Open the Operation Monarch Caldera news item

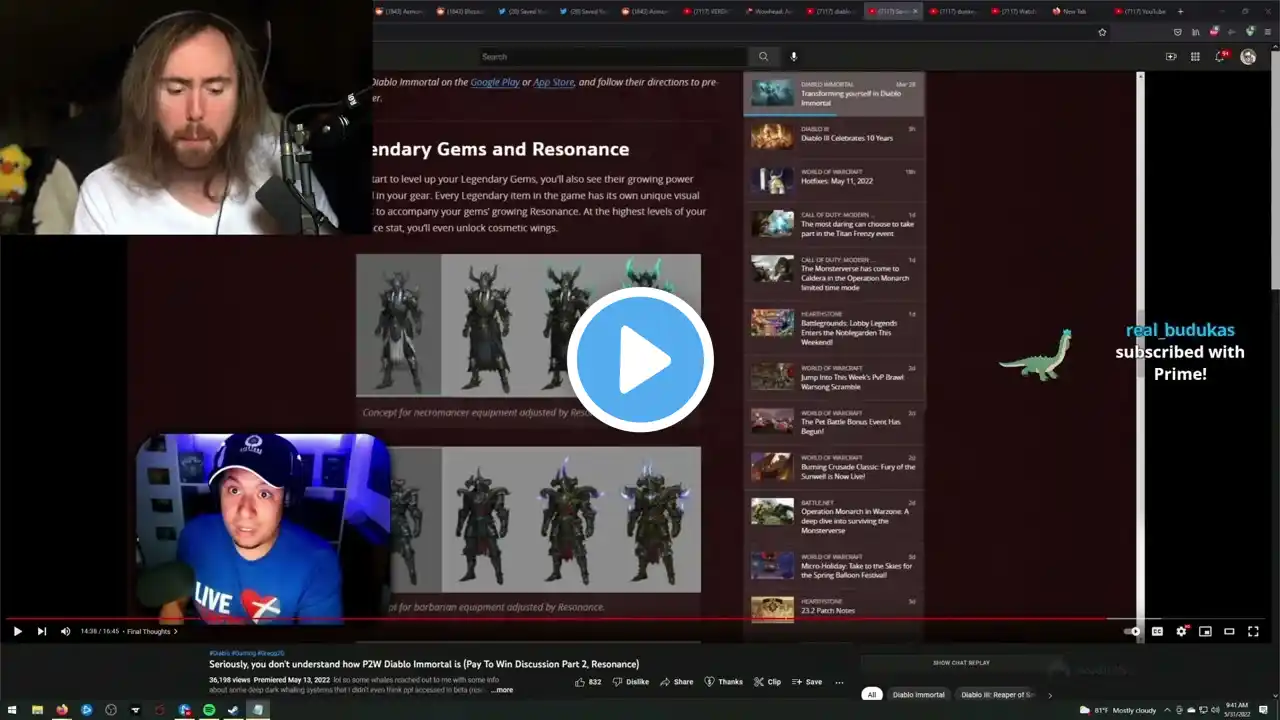[834, 272]
